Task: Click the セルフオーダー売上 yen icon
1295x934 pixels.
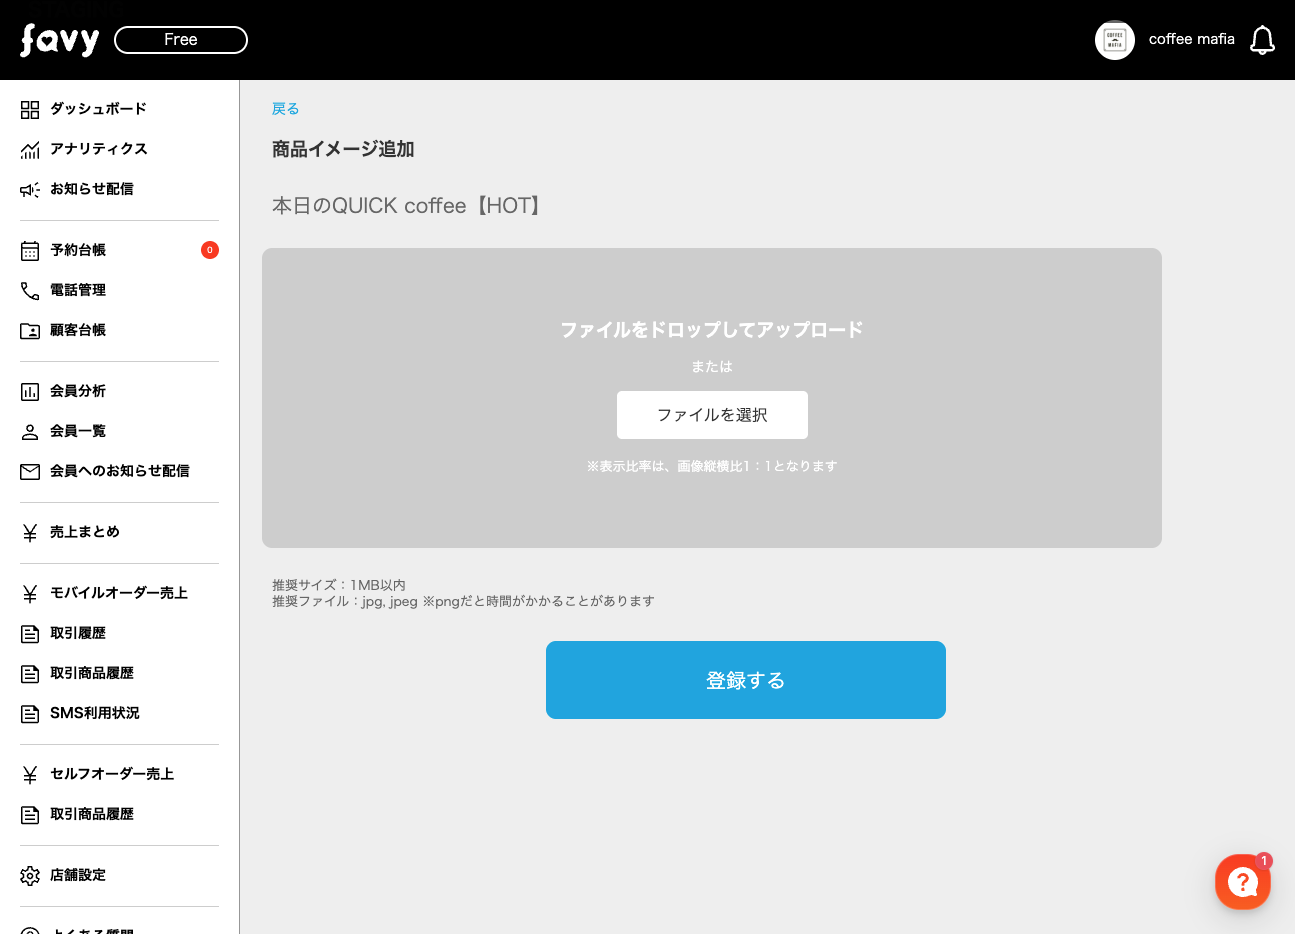Action: click(30, 774)
